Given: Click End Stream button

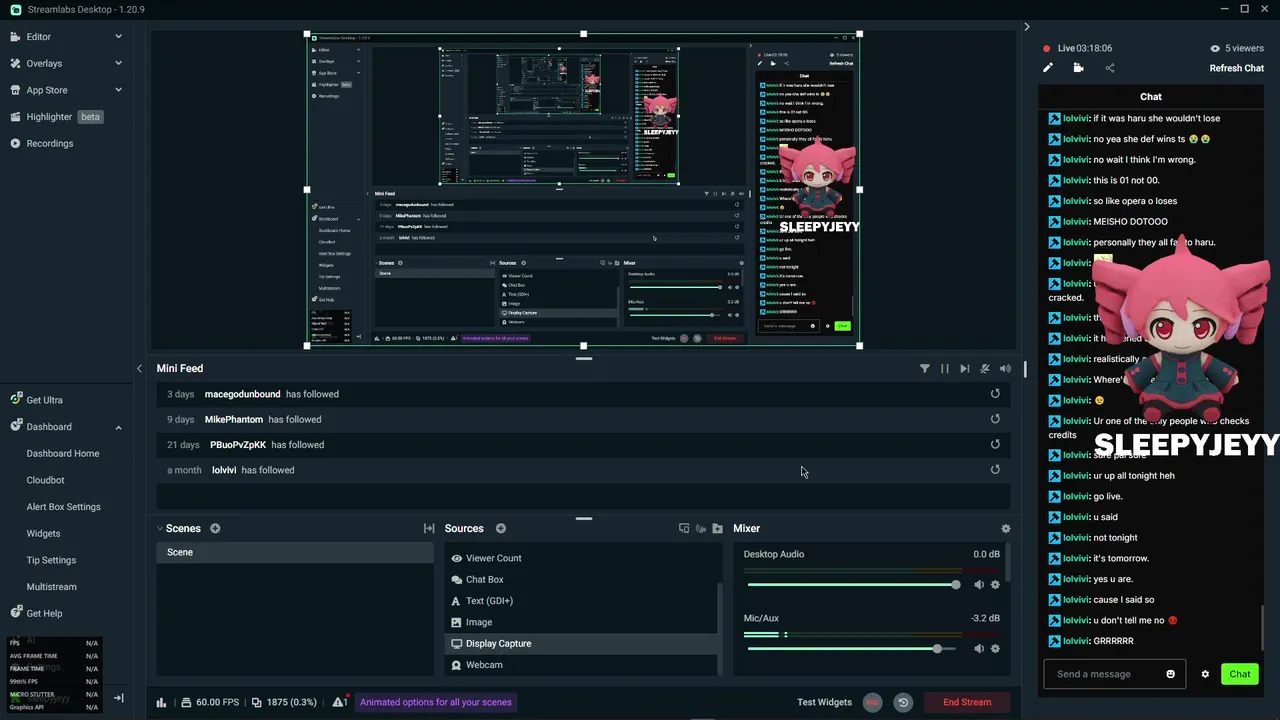Looking at the screenshot, I should click(x=967, y=702).
